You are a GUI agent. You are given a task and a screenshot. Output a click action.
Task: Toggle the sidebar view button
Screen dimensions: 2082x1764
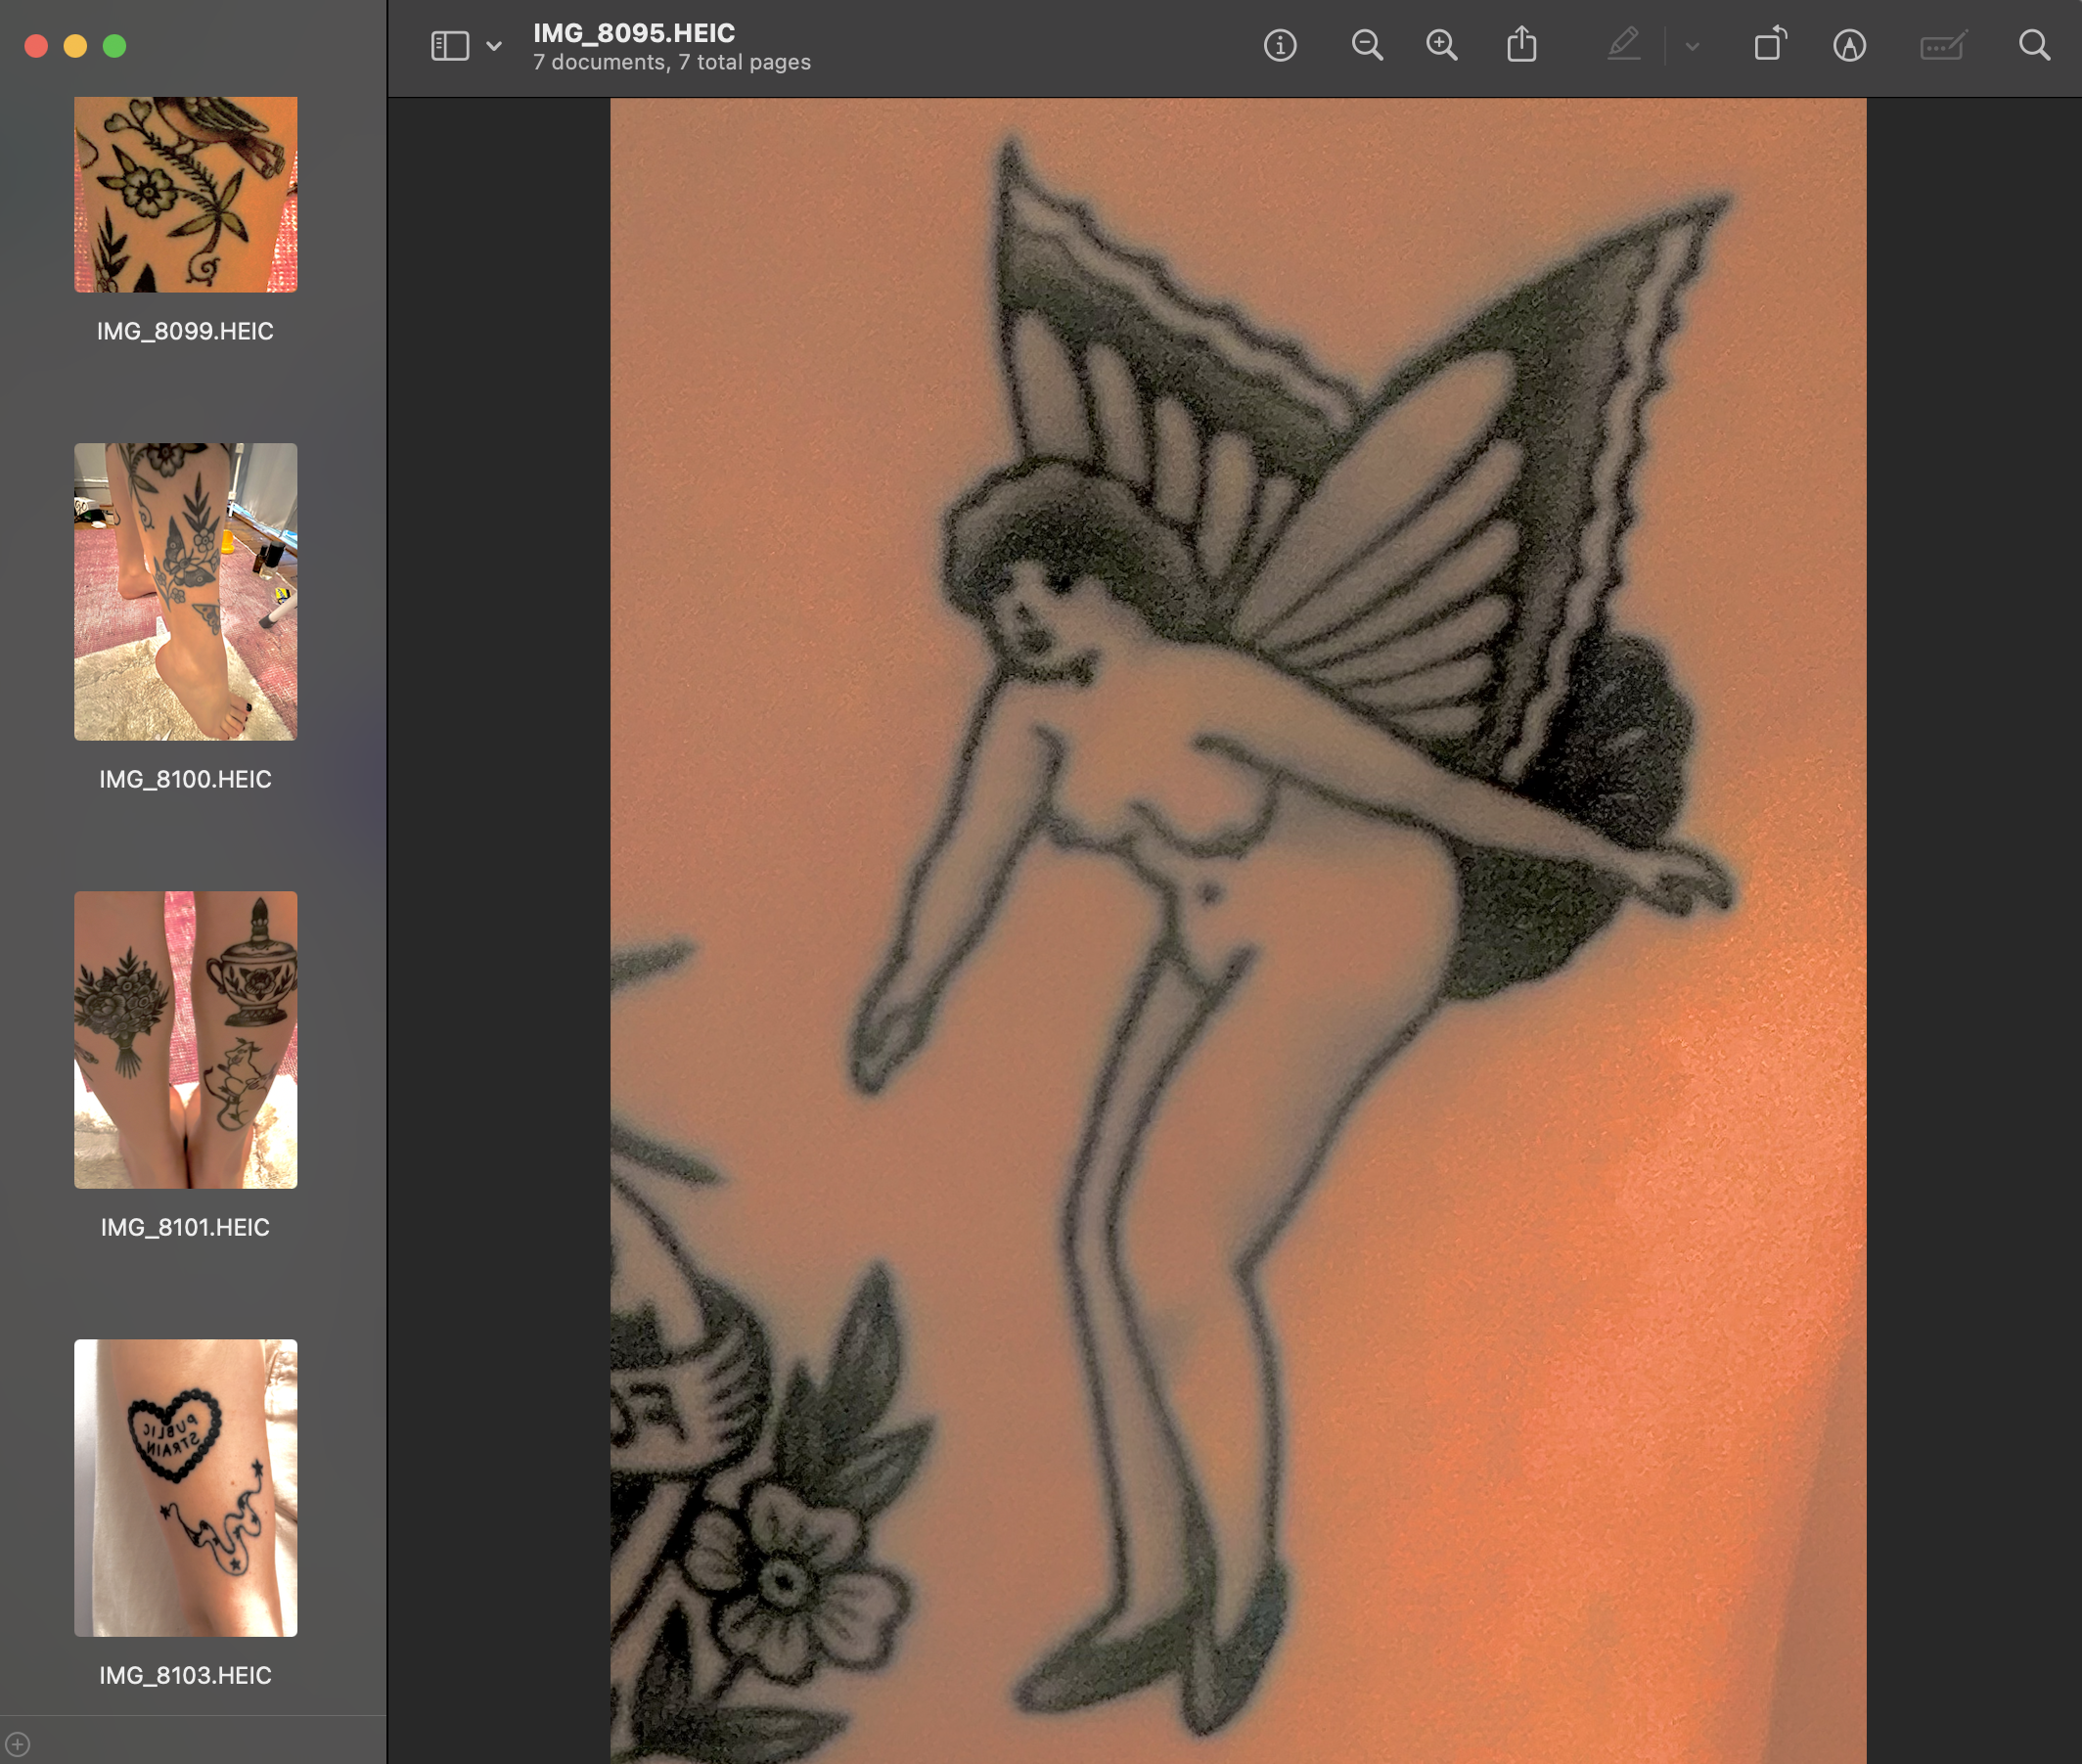pyautogui.click(x=449, y=46)
